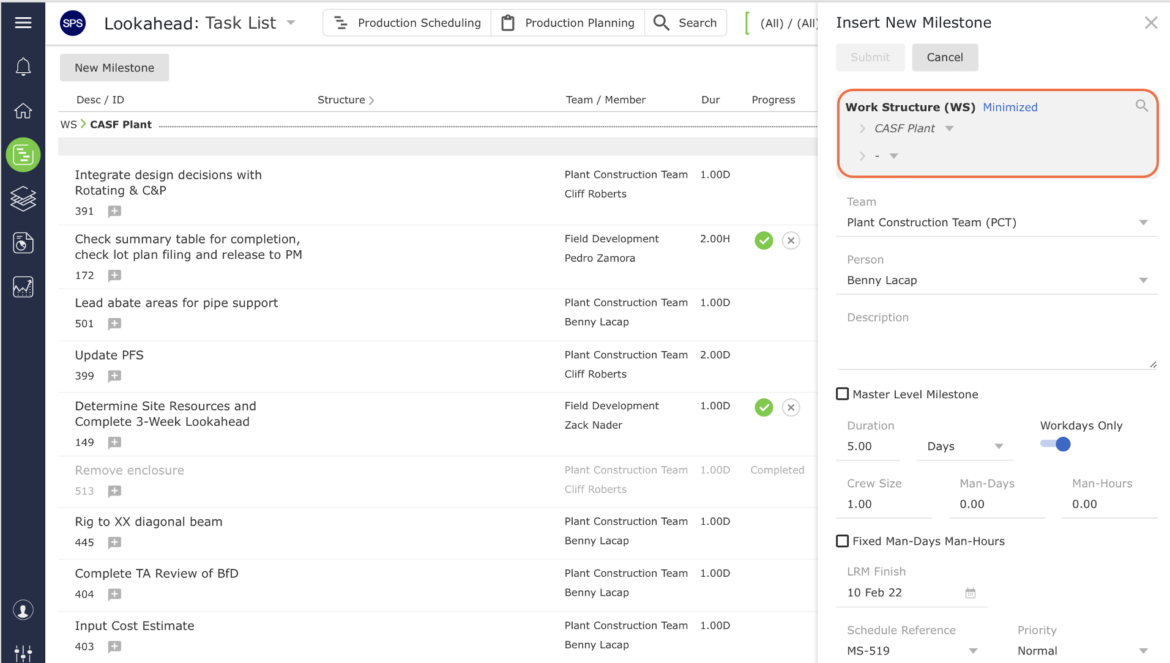Open settings sliders icon in sidebar
The width and height of the screenshot is (1170, 663).
(23, 653)
